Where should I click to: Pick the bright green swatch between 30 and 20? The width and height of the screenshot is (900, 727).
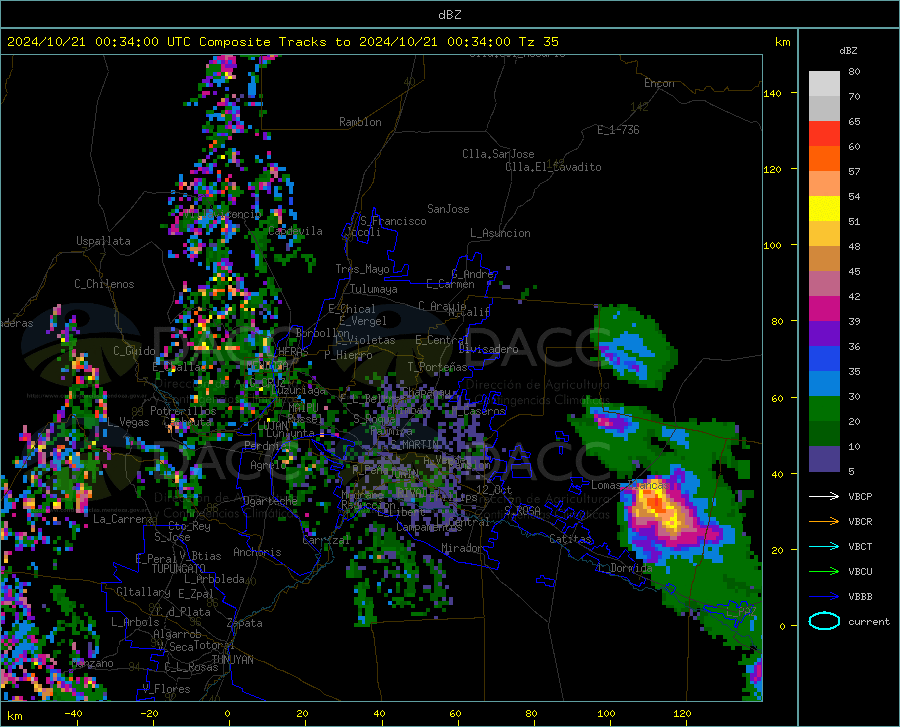pos(824,409)
